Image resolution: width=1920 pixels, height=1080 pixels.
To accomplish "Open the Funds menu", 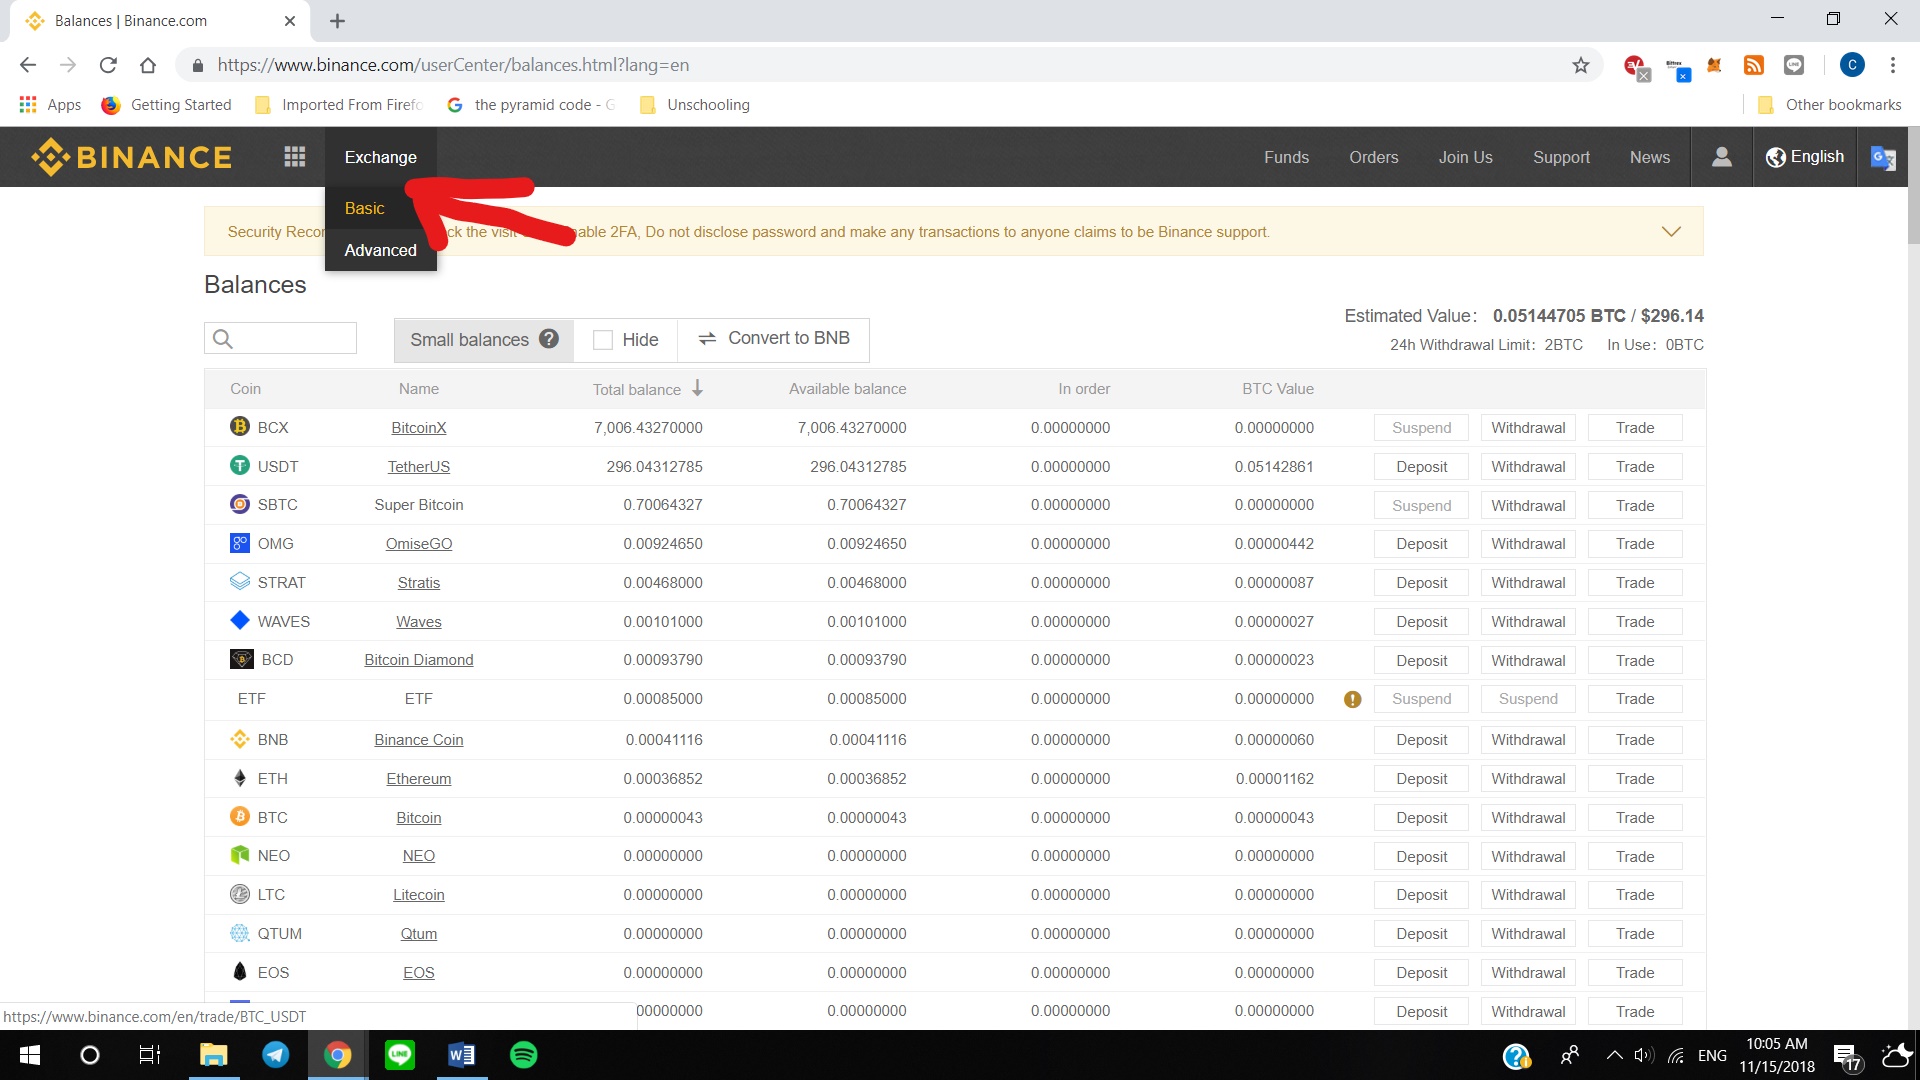I will point(1286,157).
